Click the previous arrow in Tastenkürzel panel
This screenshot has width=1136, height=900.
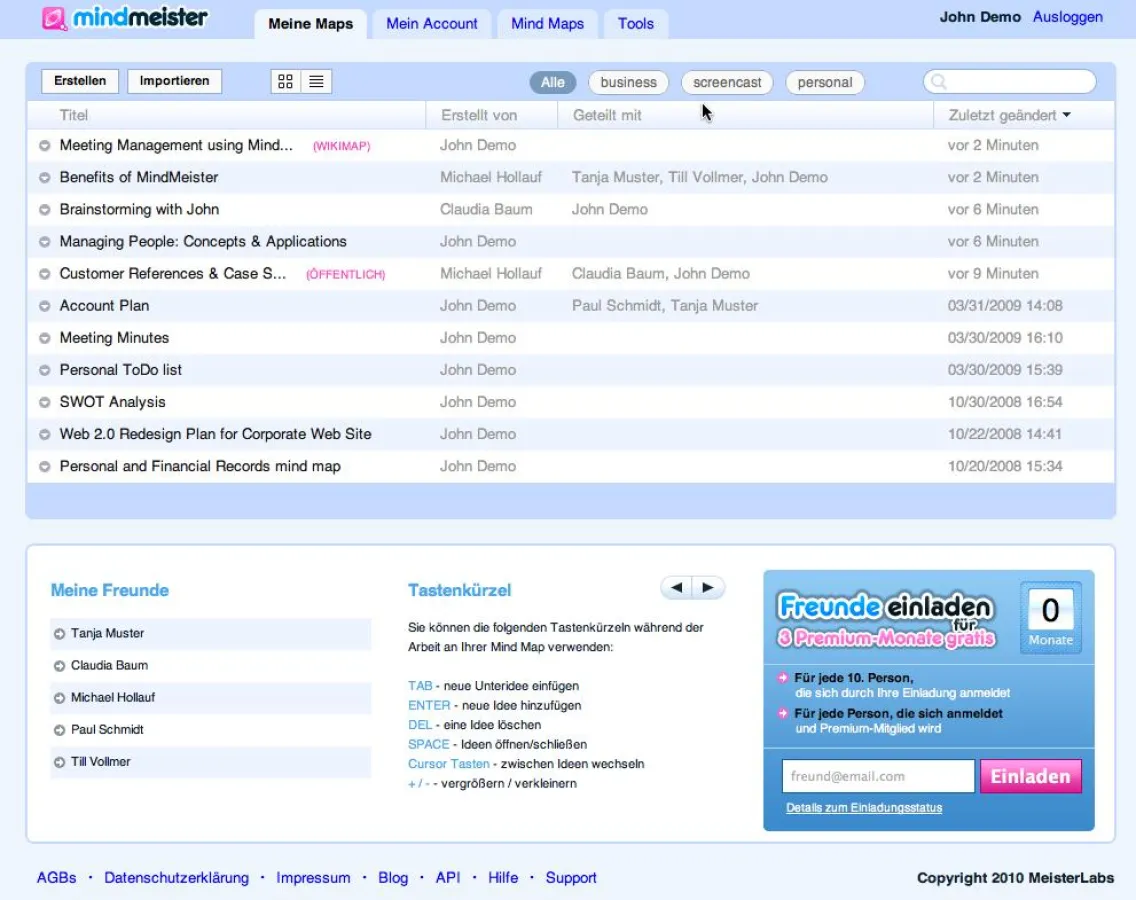(x=675, y=587)
